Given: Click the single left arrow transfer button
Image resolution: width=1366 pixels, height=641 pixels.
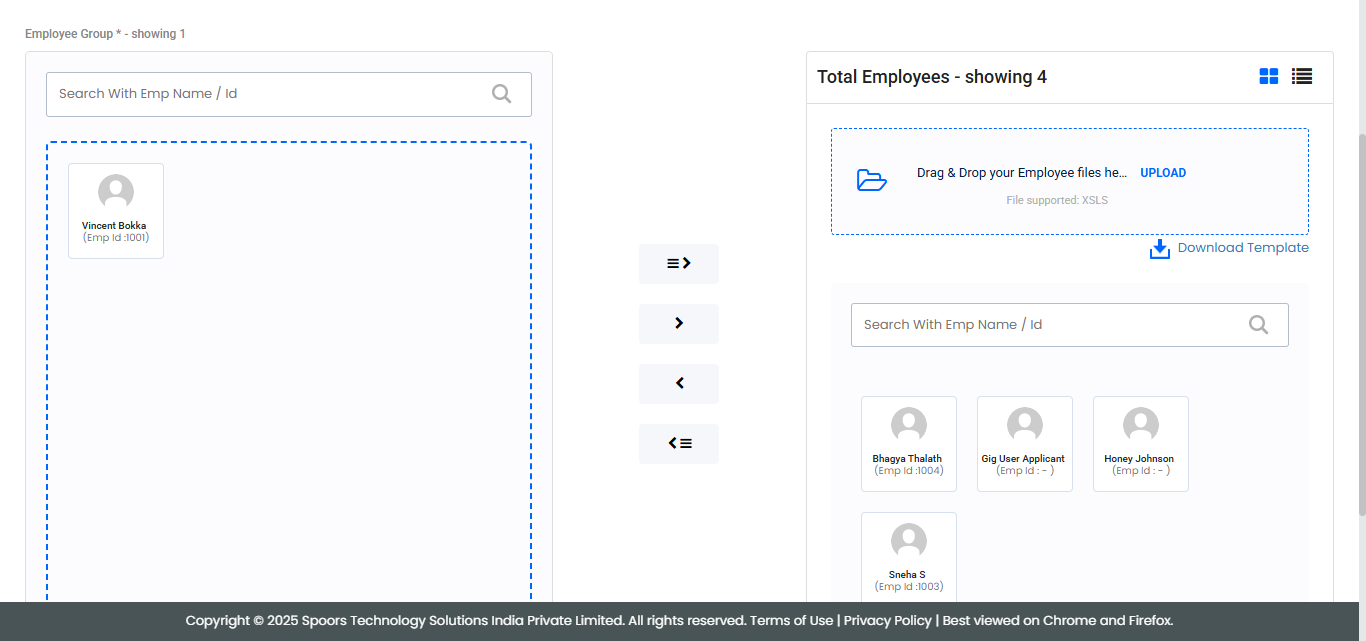Looking at the screenshot, I should point(679,384).
